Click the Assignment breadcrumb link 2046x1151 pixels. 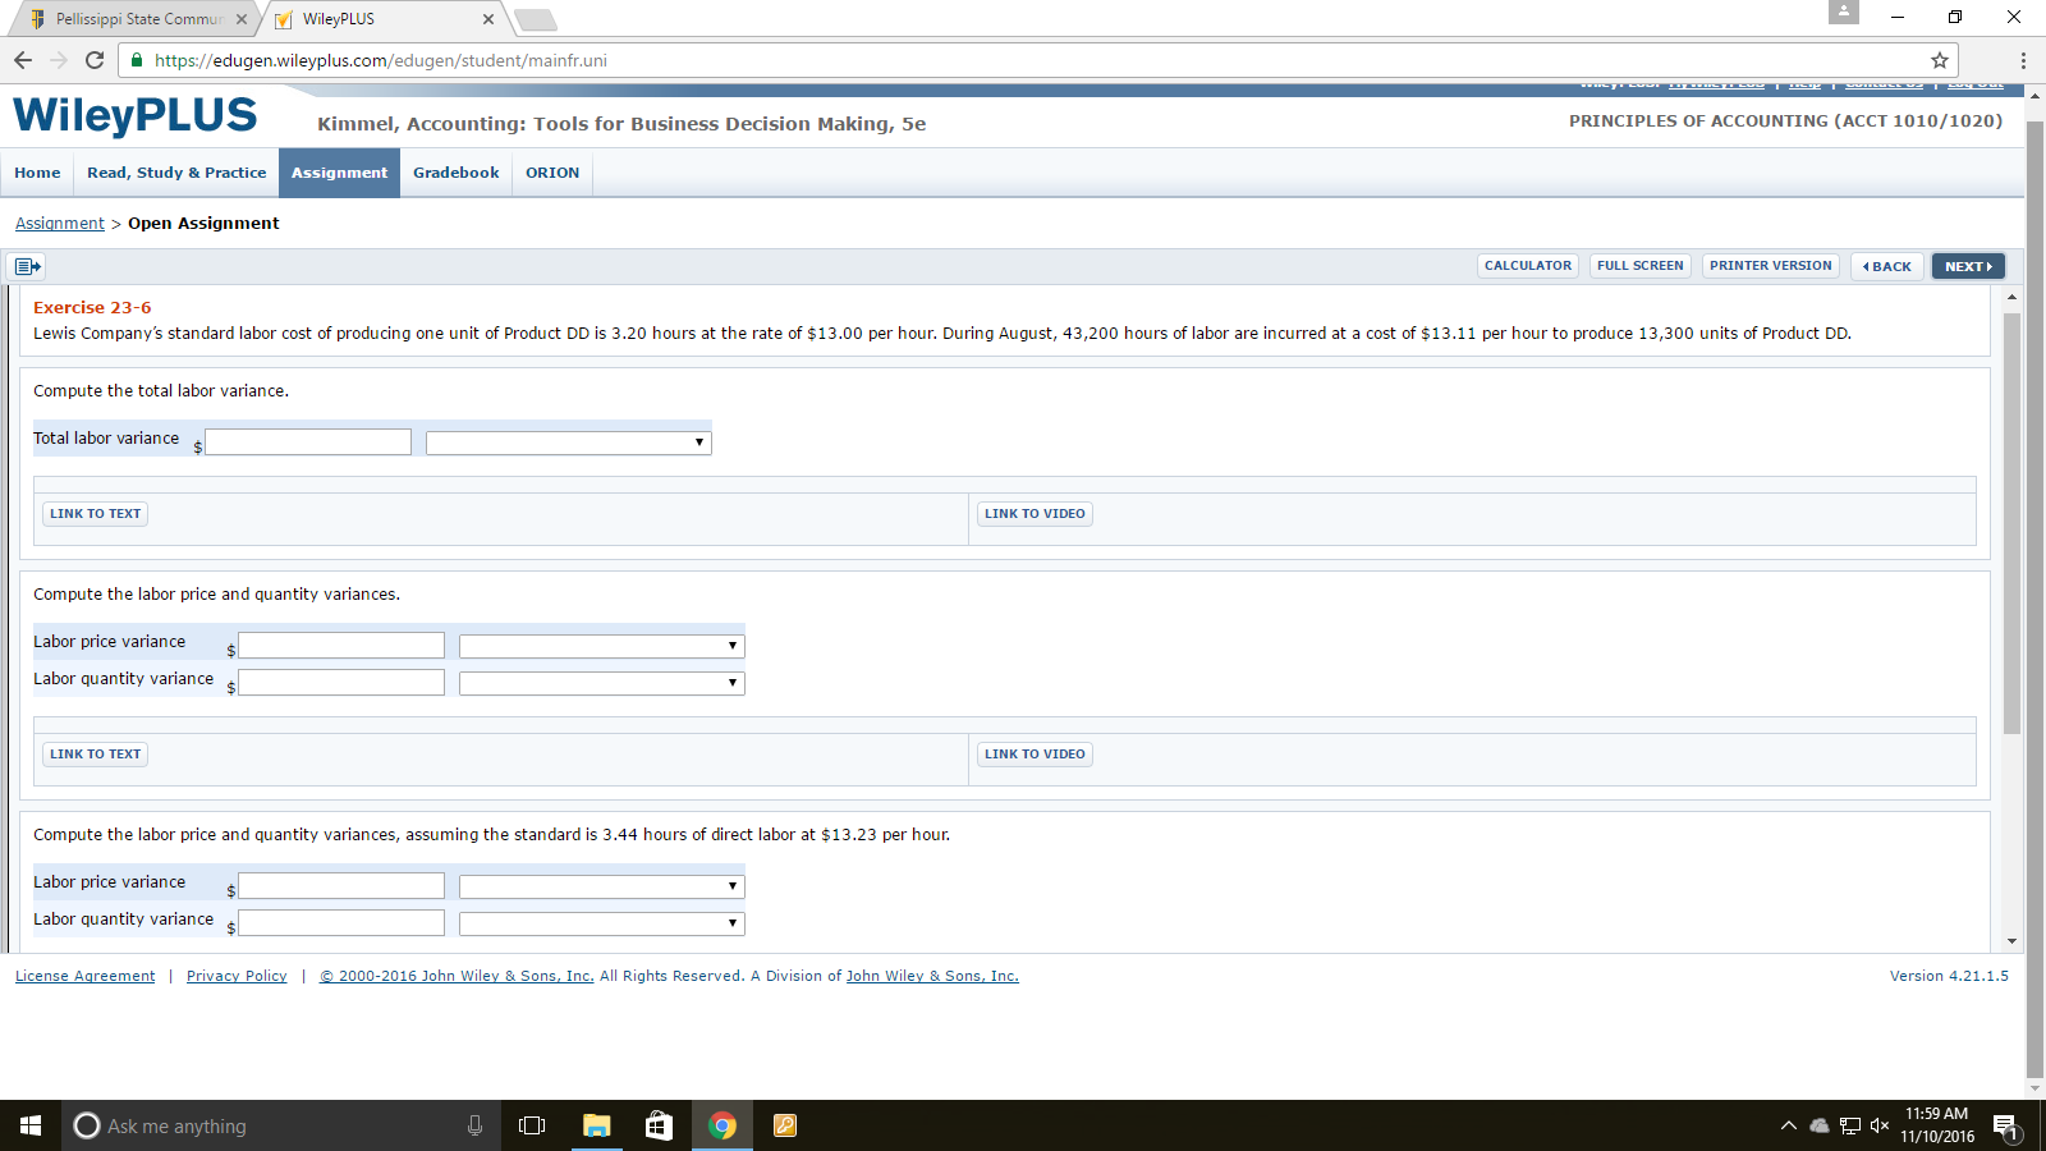pos(59,223)
